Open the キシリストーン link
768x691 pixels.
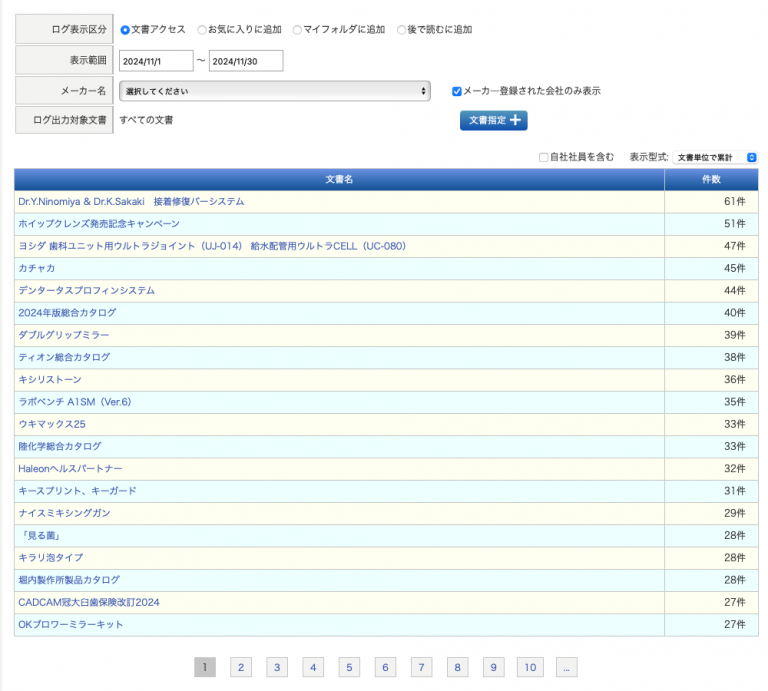(50, 380)
